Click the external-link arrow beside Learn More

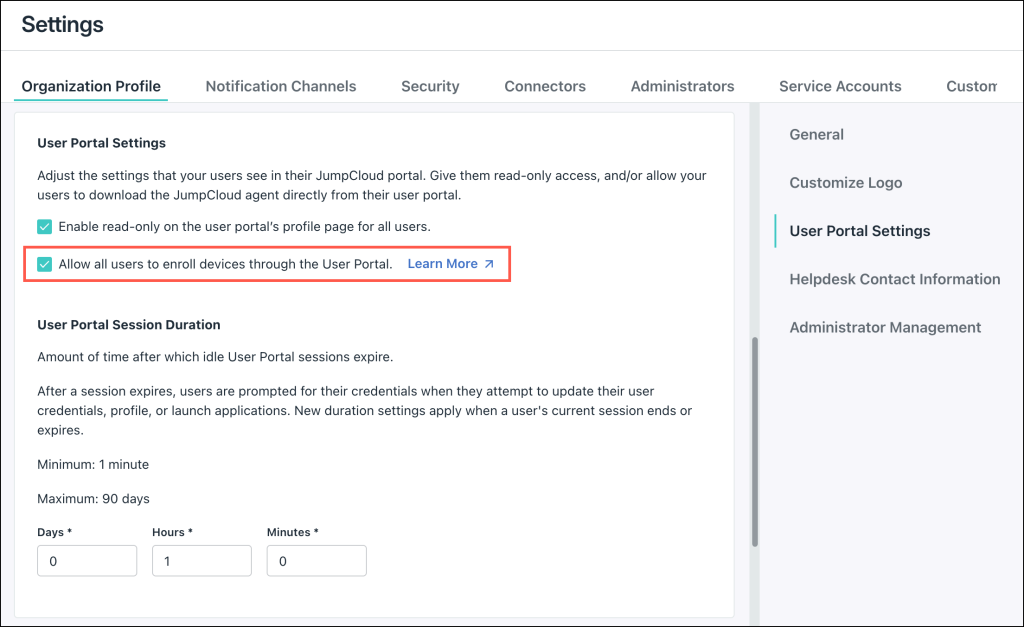coord(489,264)
